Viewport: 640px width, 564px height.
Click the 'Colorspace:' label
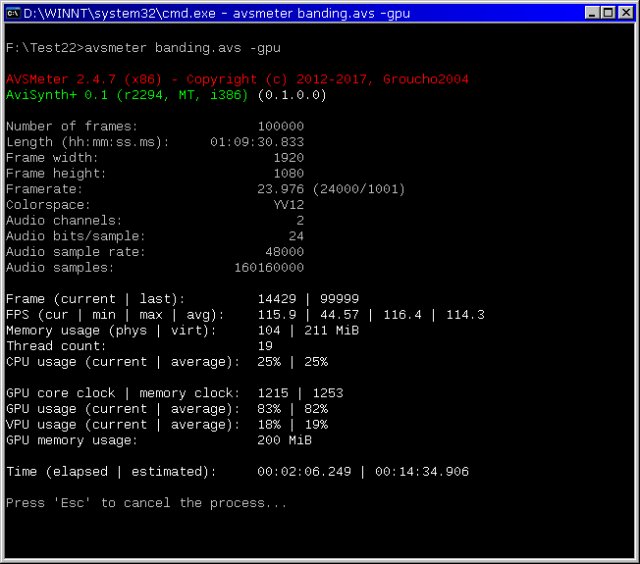pyautogui.click(x=48, y=205)
